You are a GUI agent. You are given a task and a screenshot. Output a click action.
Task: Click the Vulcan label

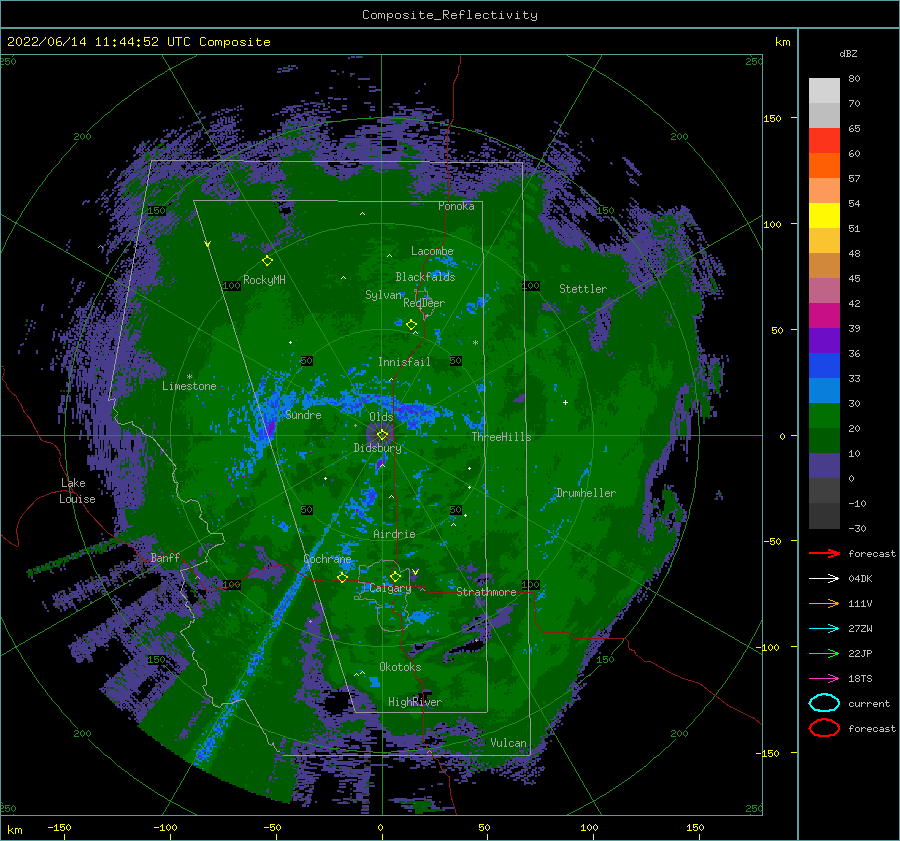508,743
